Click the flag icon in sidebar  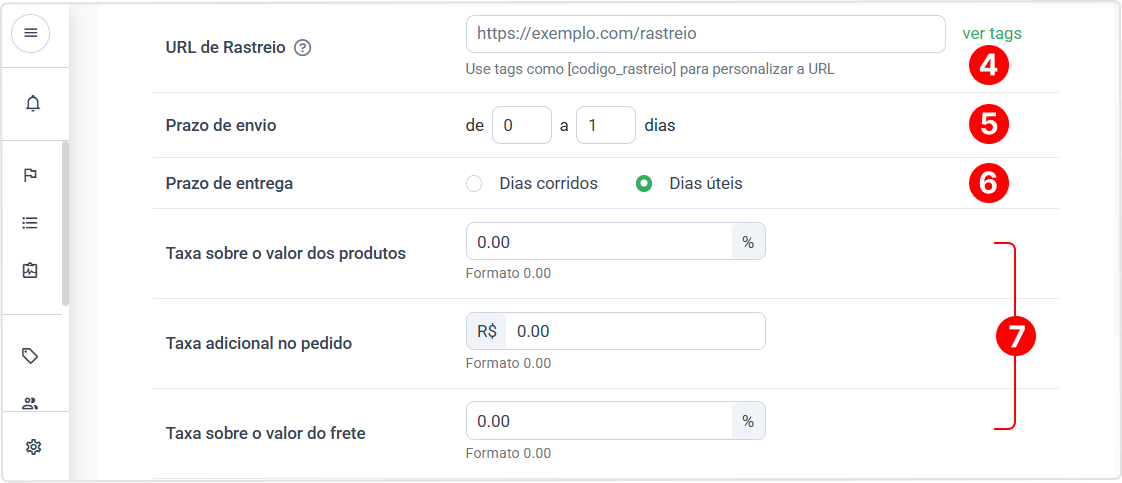tap(30, 175)
